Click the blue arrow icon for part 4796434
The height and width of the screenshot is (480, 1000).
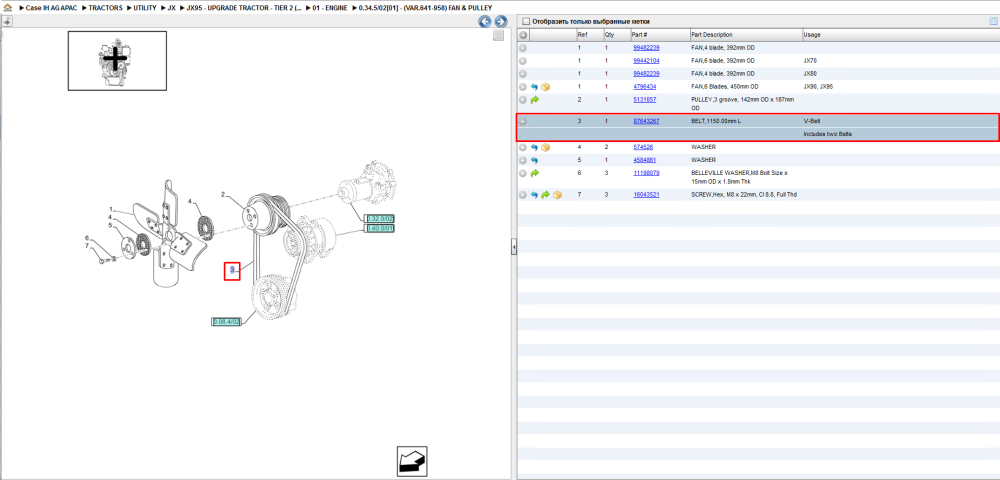[x=534, y=87]
